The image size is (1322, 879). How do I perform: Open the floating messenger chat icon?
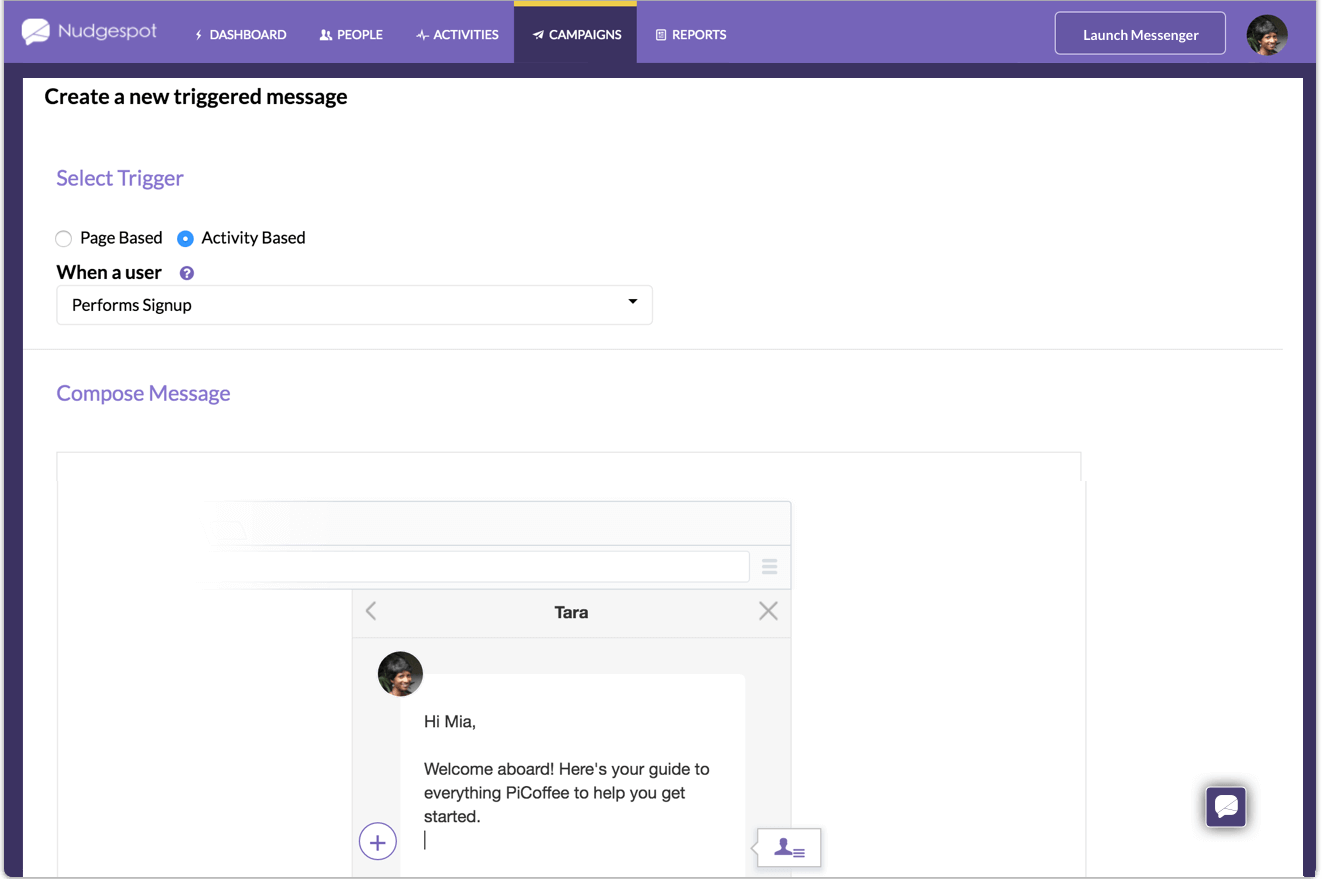coord(1226,806)
